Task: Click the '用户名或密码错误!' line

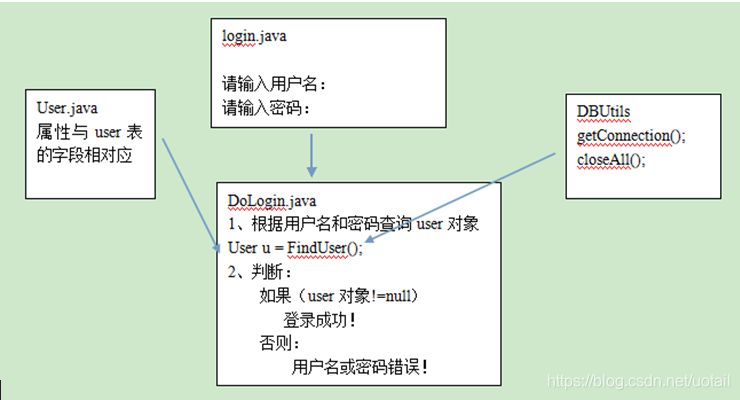Action: point(360,367)
